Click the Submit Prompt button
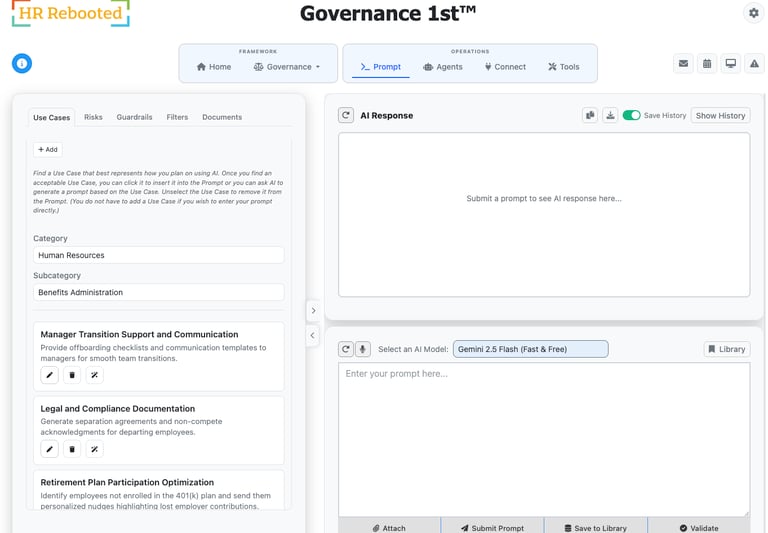This screenshot has width=768, height=533. pyautogui.click(x=492, y=528)
